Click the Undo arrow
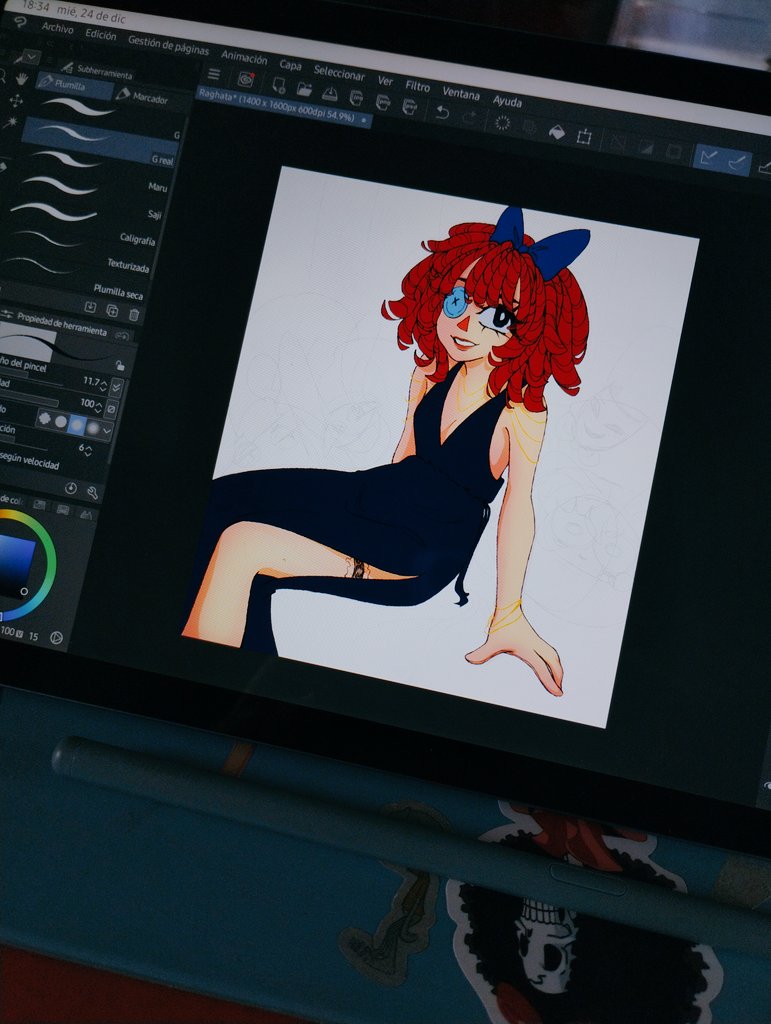Viewport: 771px width, 1024px height. coord(442,112)
